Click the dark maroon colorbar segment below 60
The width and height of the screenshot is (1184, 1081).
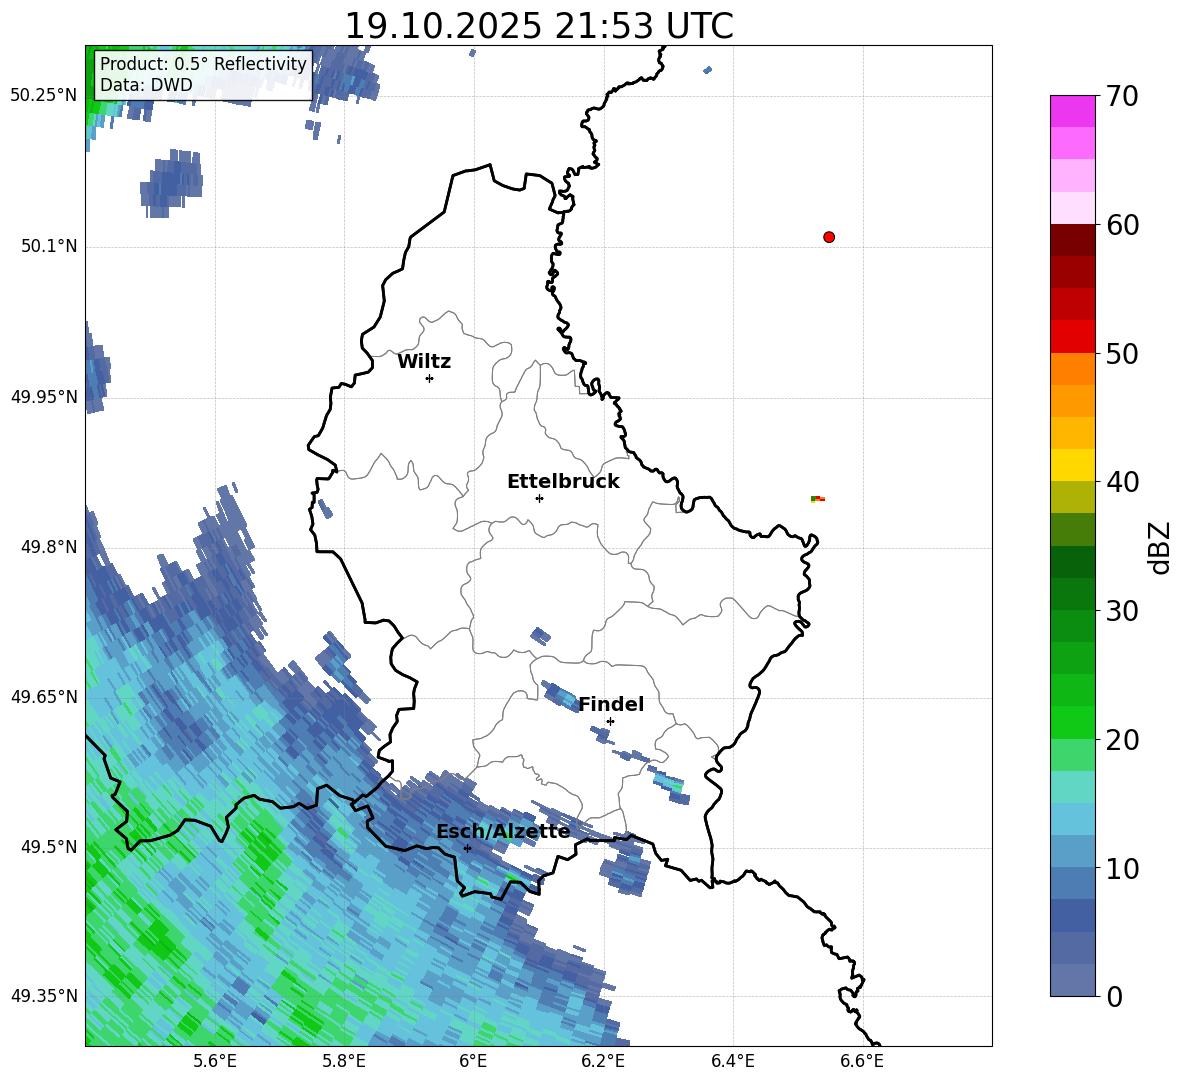coord(1072,240)
